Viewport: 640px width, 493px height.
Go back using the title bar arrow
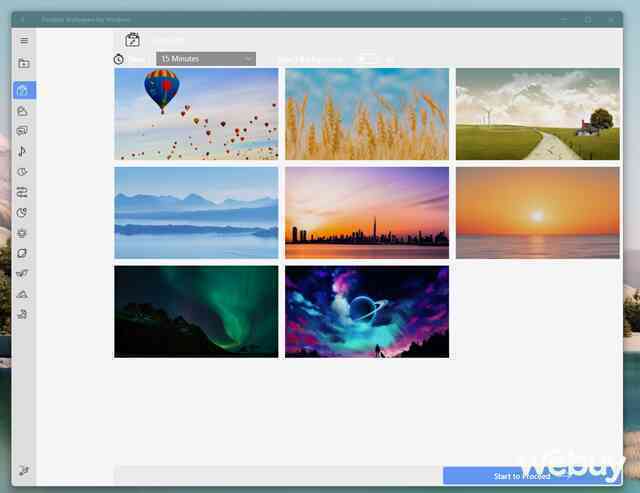[22, 20]
